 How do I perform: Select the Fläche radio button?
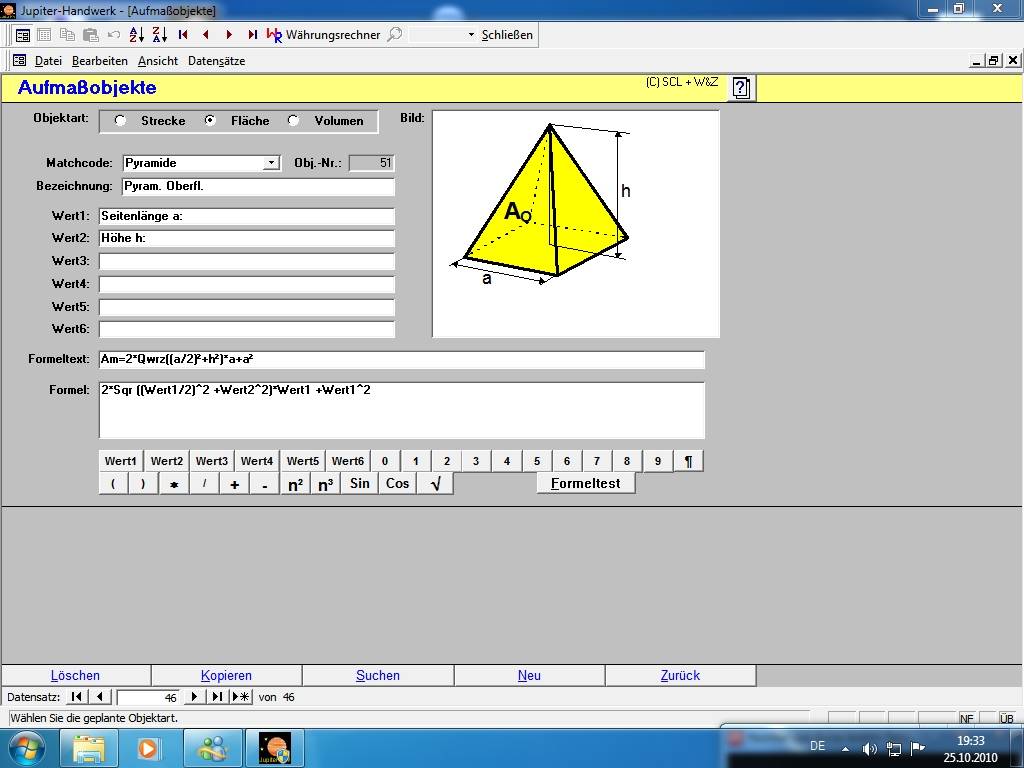point(210,121)
